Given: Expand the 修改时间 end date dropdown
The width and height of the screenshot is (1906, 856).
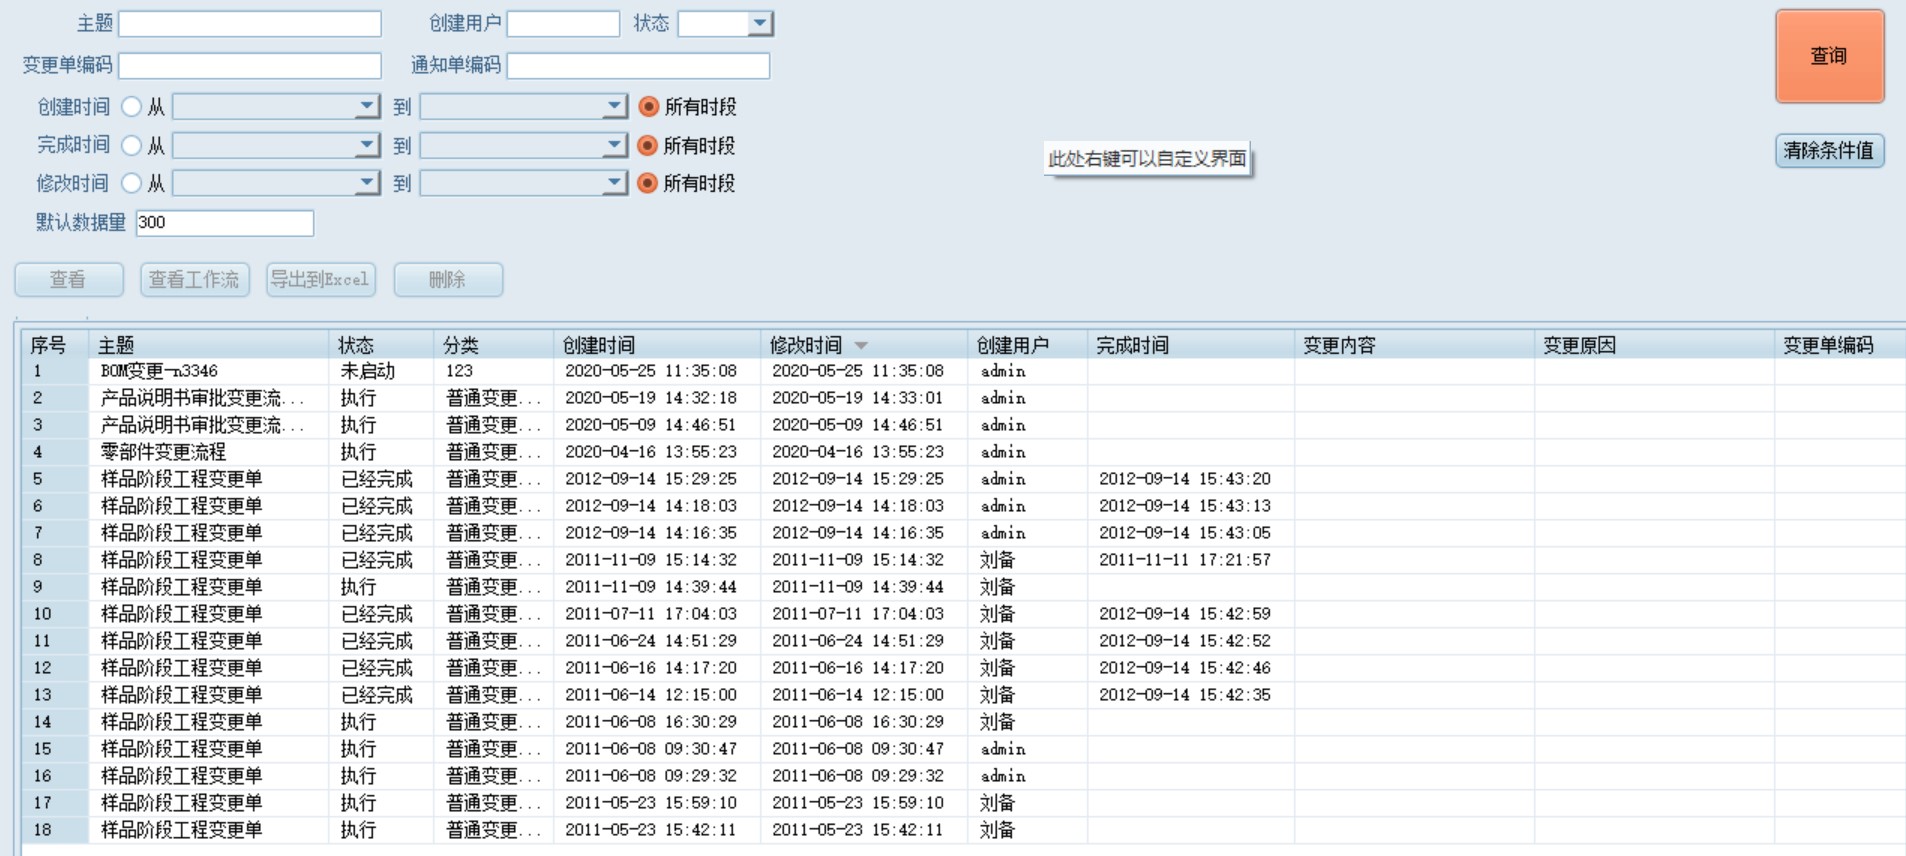Looking at the screenshot, I should click(x=614, y=183).
